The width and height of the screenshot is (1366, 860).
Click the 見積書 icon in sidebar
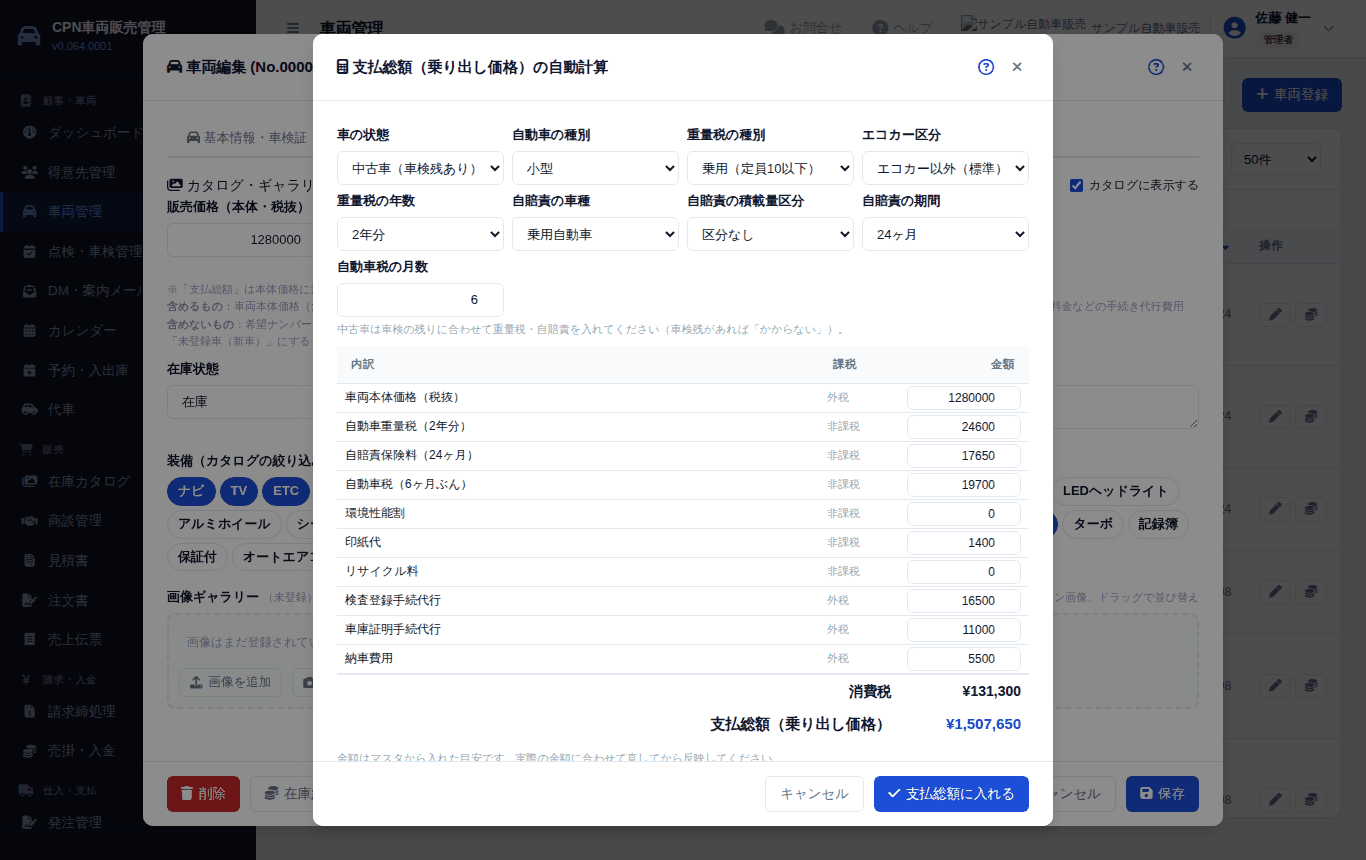29,560
